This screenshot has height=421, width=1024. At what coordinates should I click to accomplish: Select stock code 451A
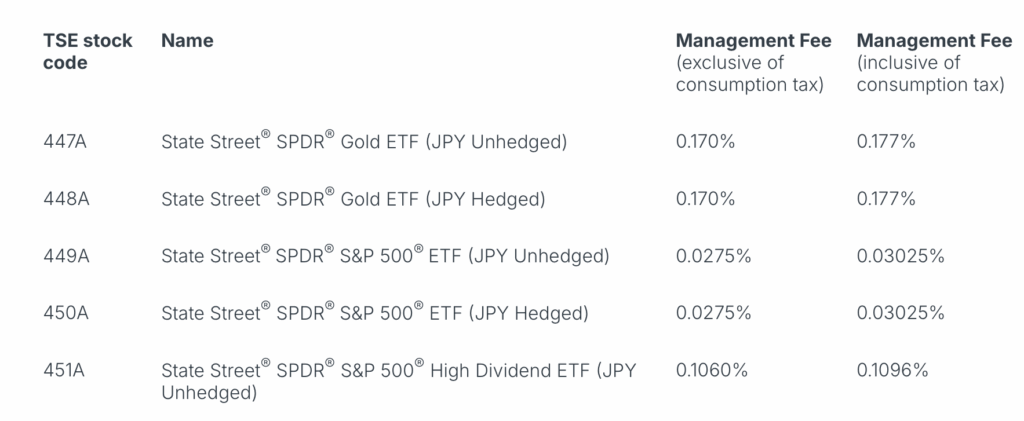64,370
